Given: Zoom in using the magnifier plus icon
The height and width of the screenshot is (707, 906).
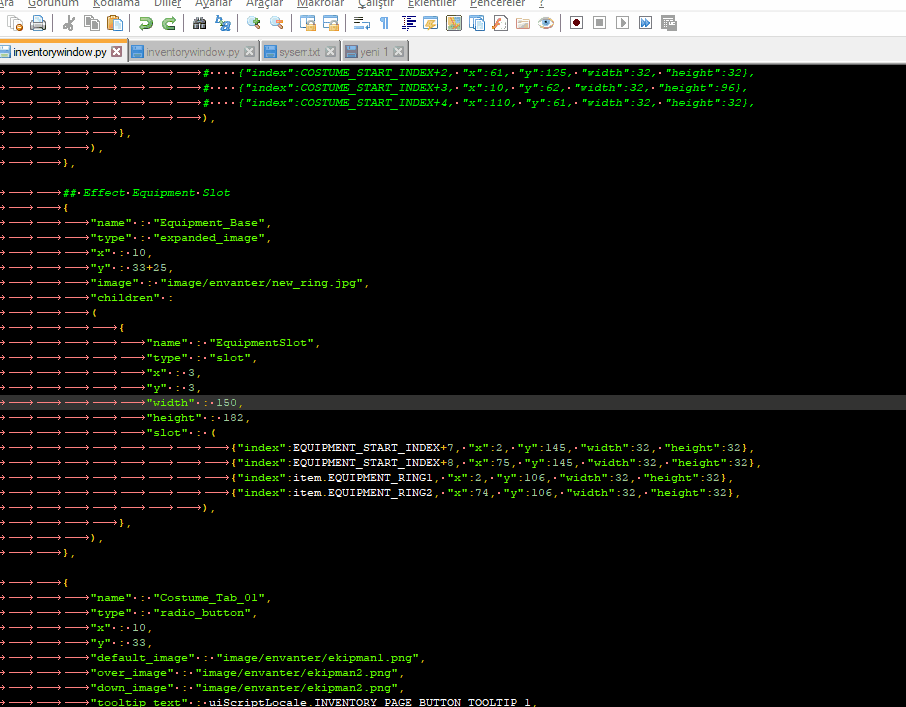Looking at the screenshot, I should 254,23.
